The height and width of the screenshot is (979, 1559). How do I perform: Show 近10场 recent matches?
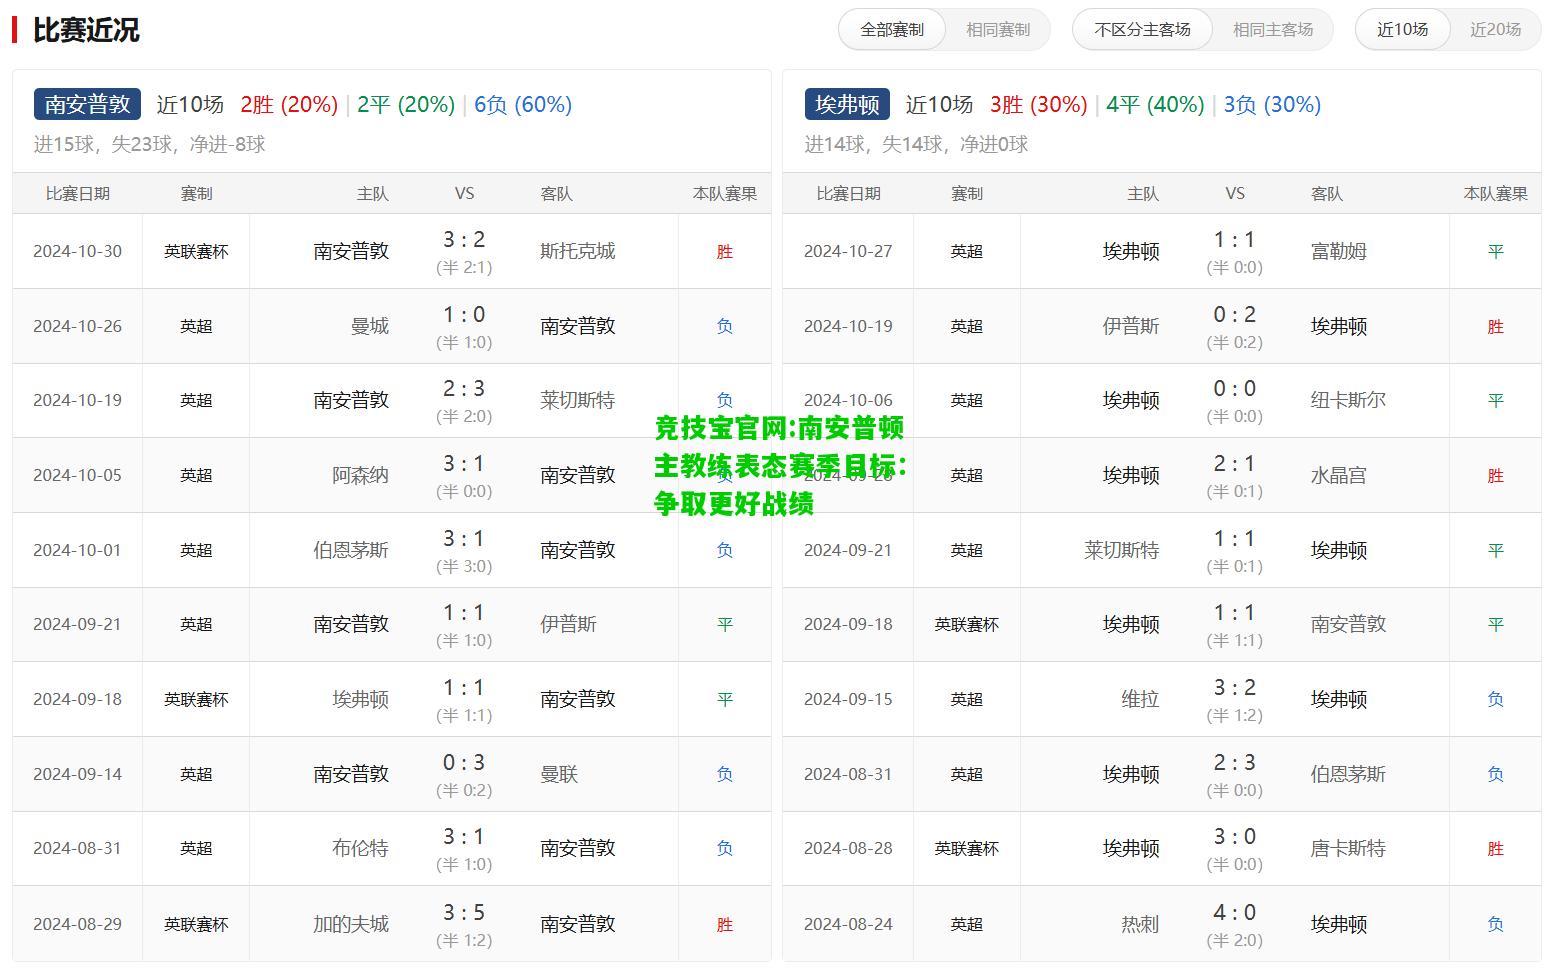[x=1402, y=30]
